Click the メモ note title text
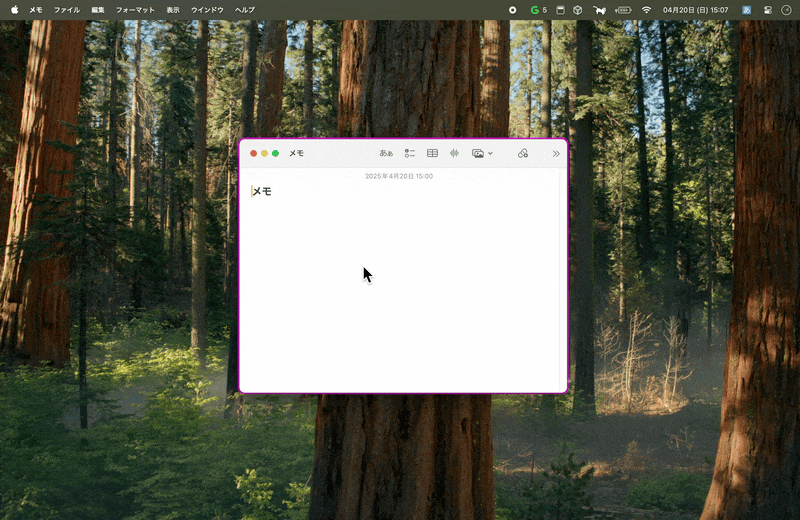800x520 pixels. coord(262,191)
